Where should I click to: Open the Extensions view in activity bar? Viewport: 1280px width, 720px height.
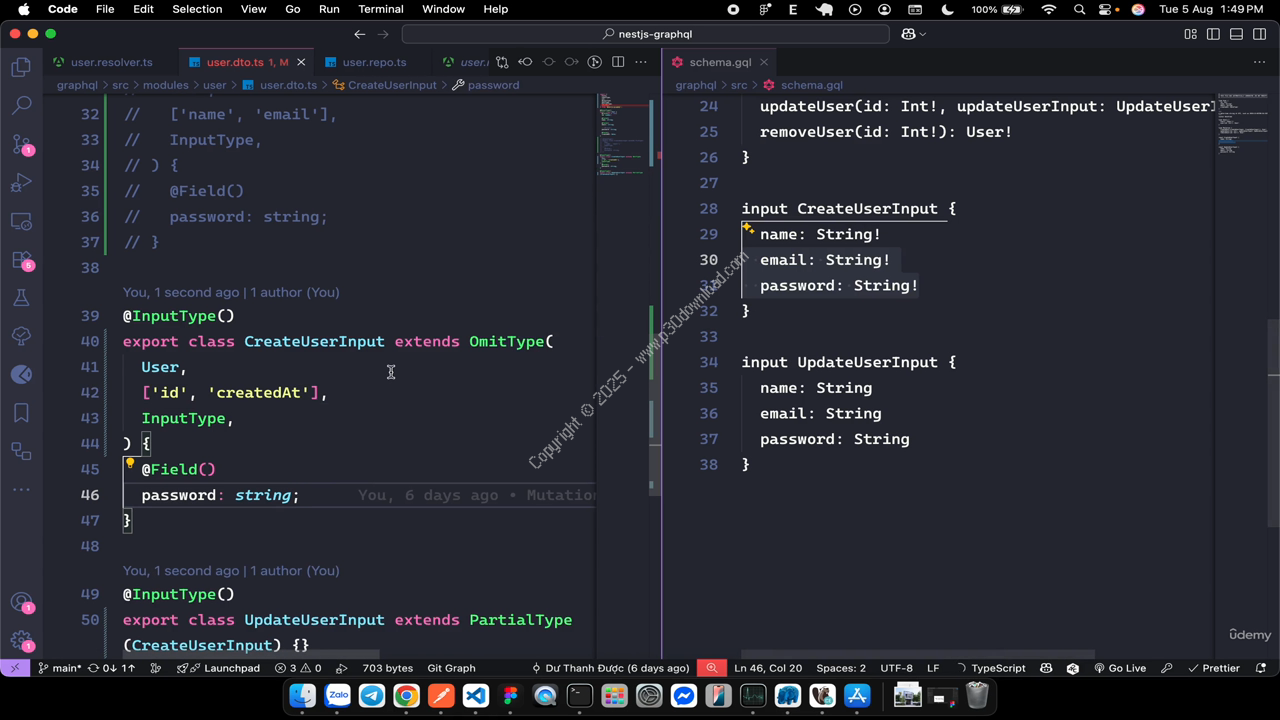pos(21,260)
